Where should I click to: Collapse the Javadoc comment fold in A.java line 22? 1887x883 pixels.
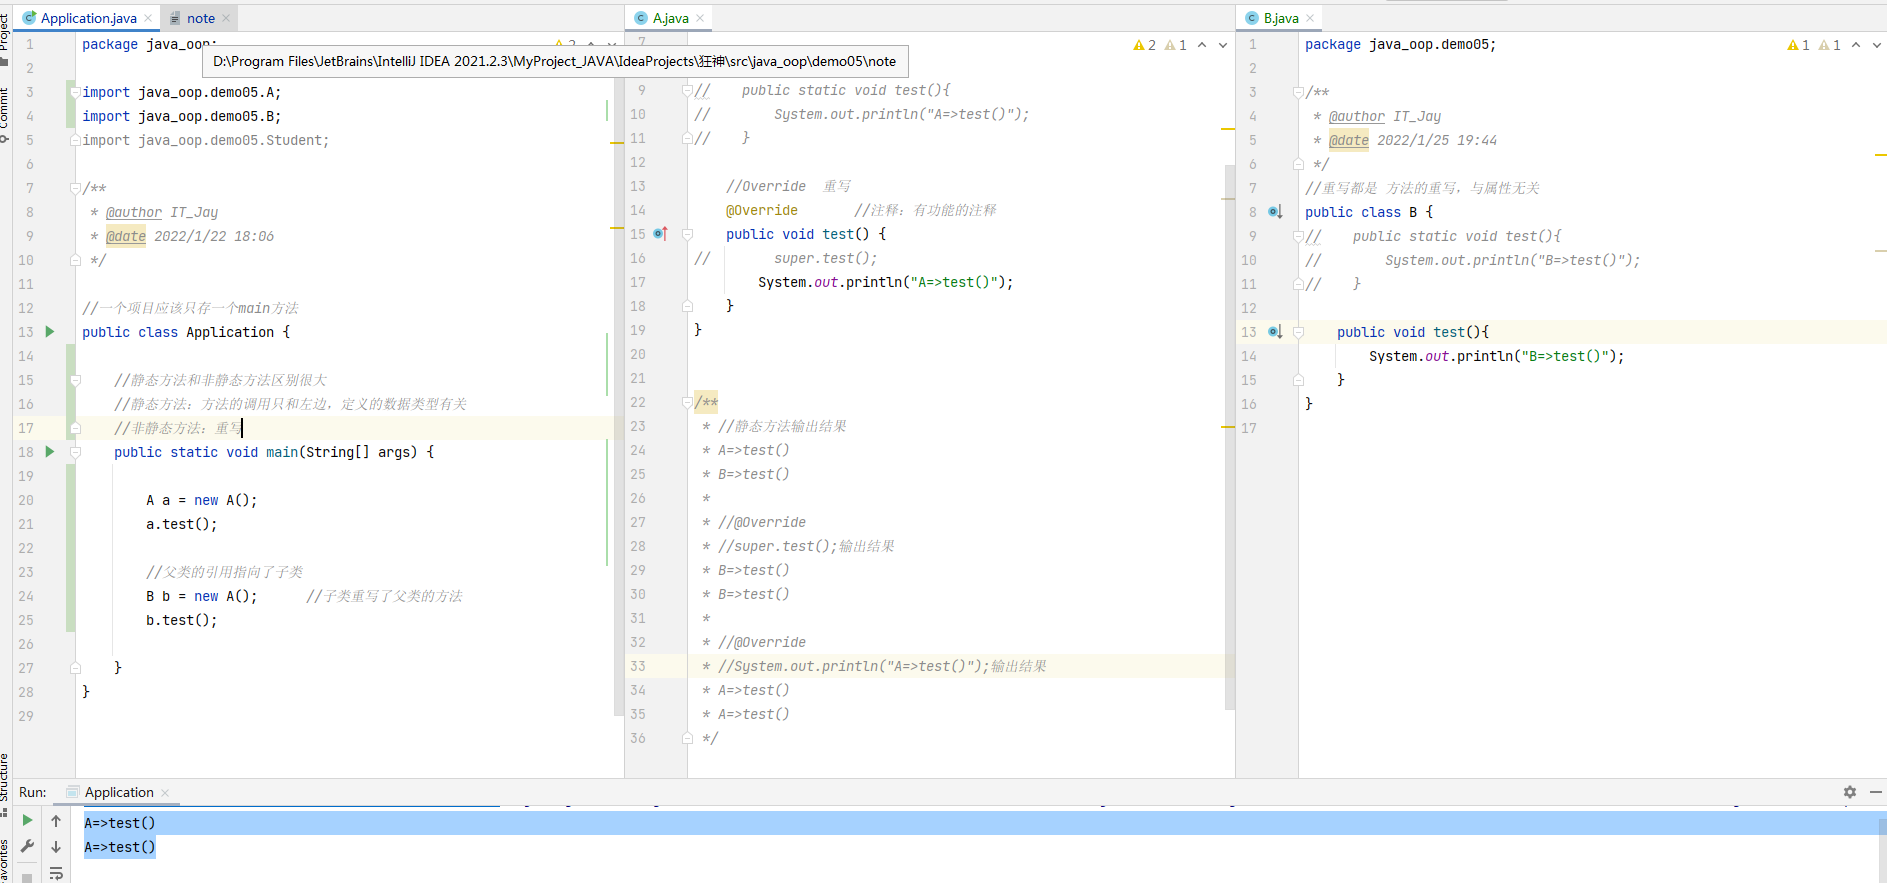click(687, 402)
